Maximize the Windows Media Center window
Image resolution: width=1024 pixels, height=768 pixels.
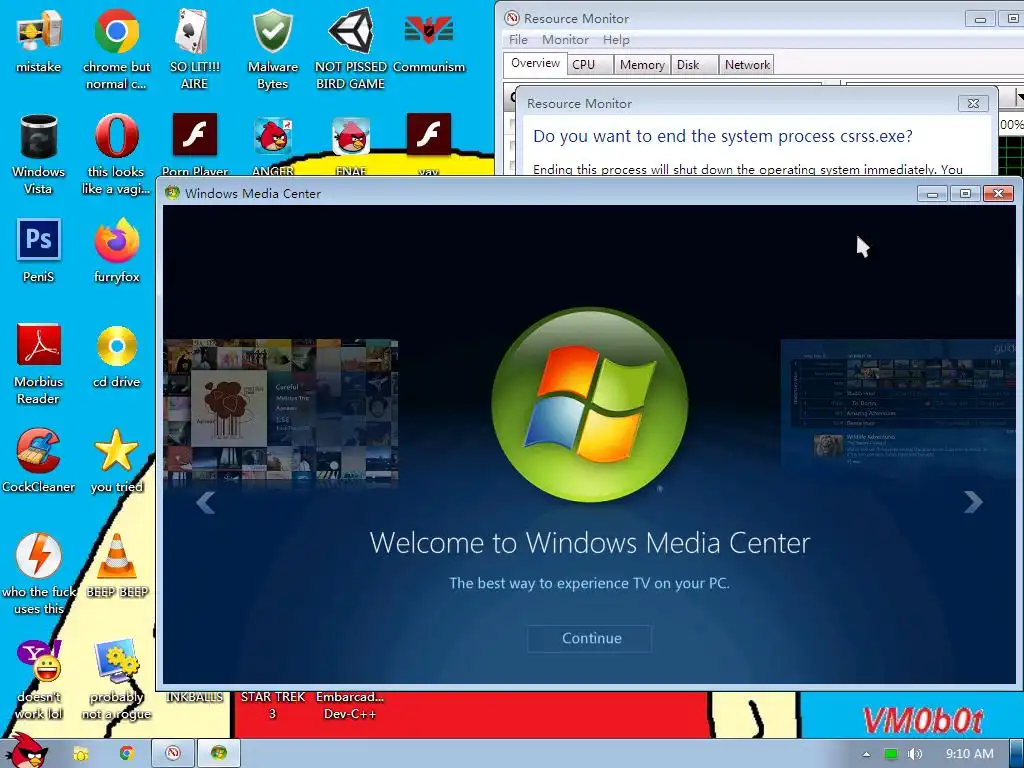point(965,193)
